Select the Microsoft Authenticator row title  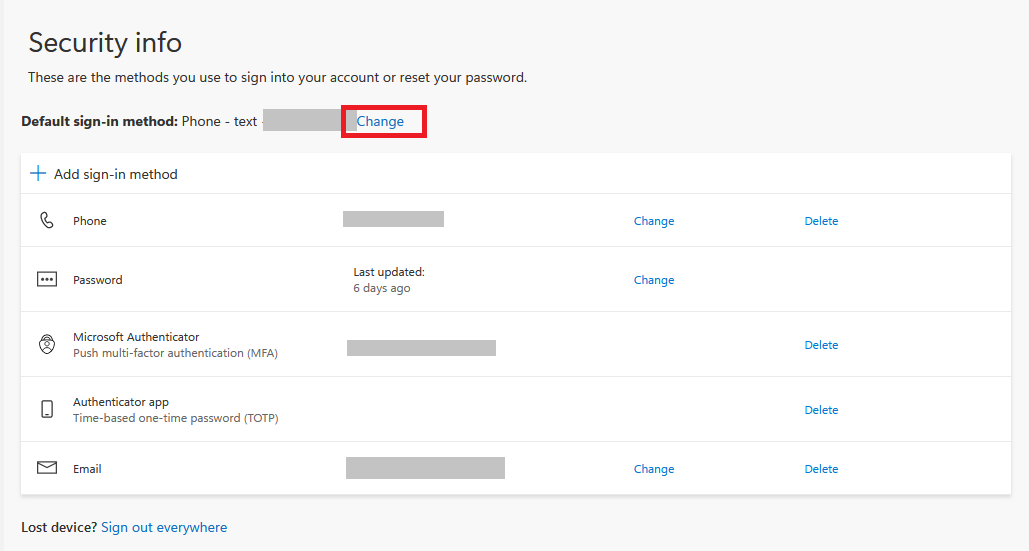pos(136,337)
